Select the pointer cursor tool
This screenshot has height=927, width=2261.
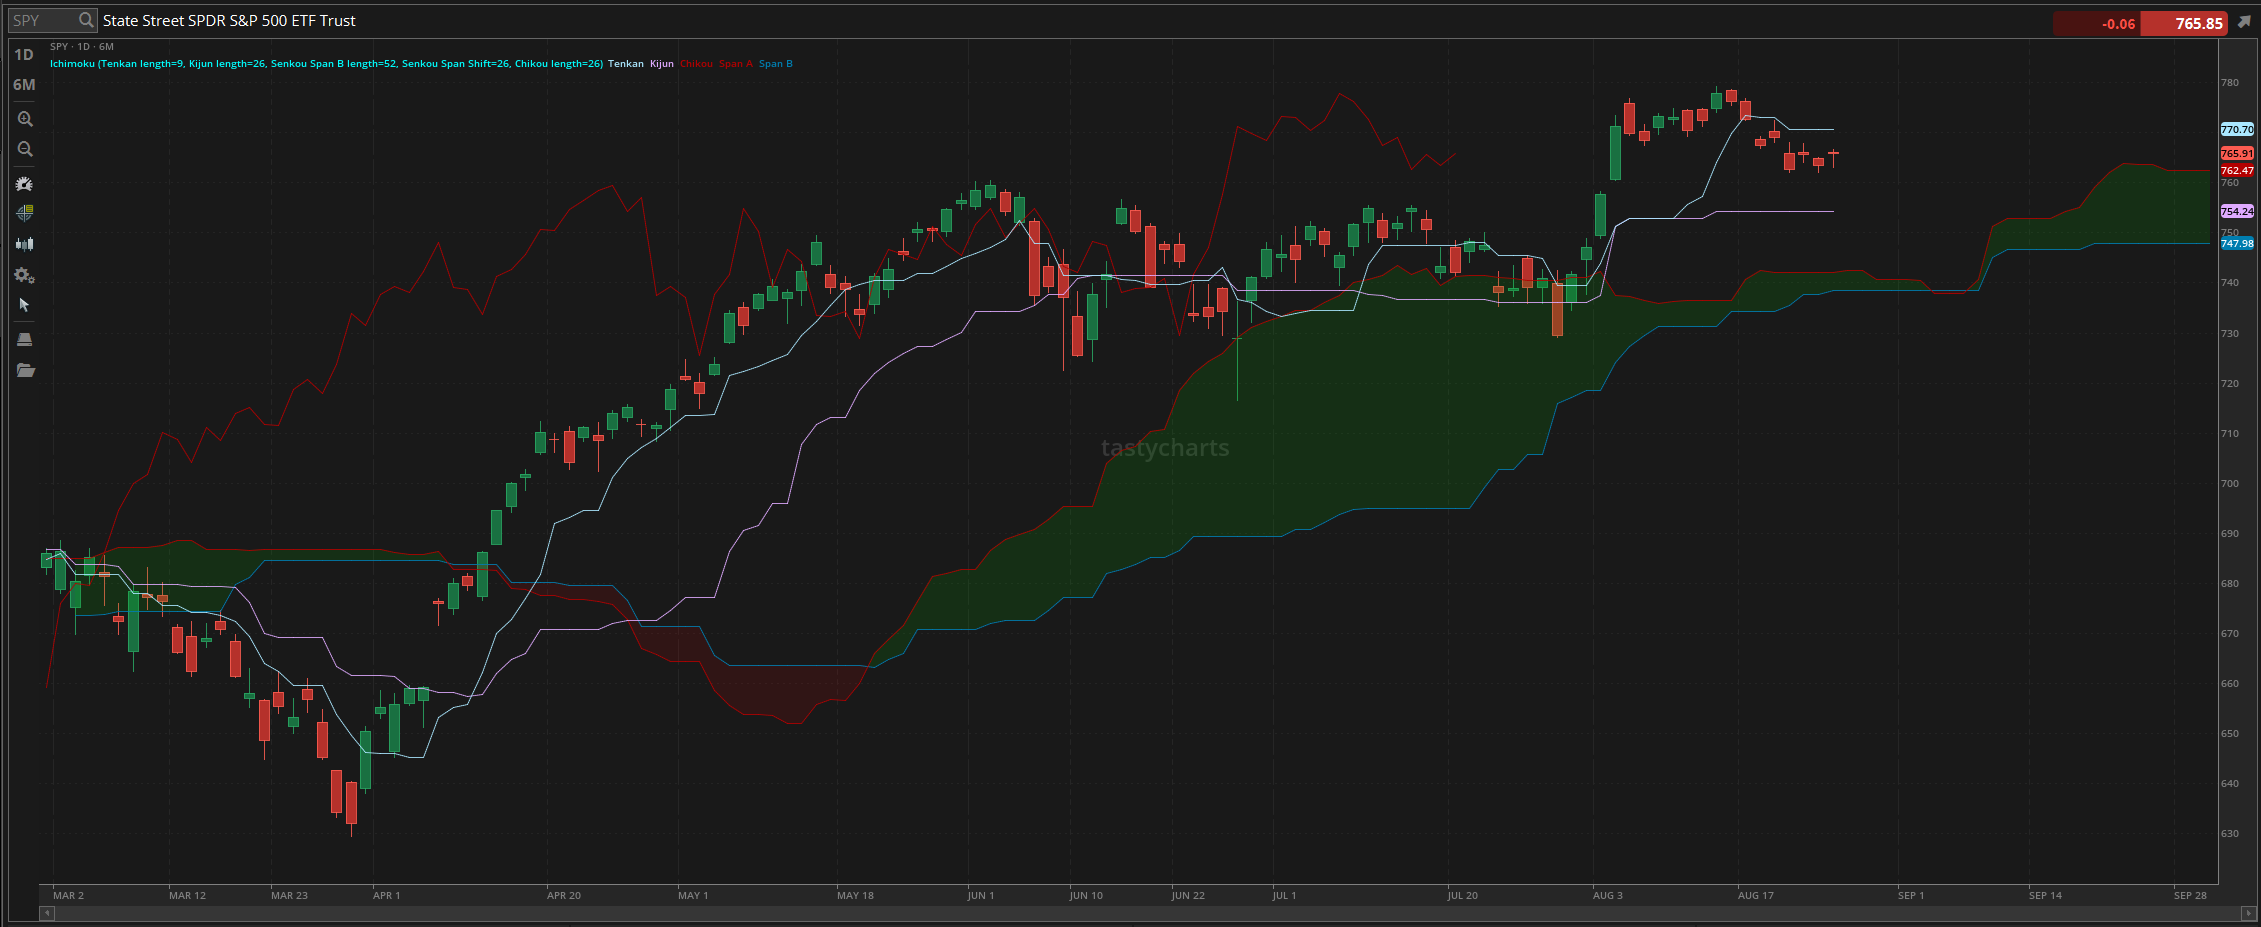25,305
